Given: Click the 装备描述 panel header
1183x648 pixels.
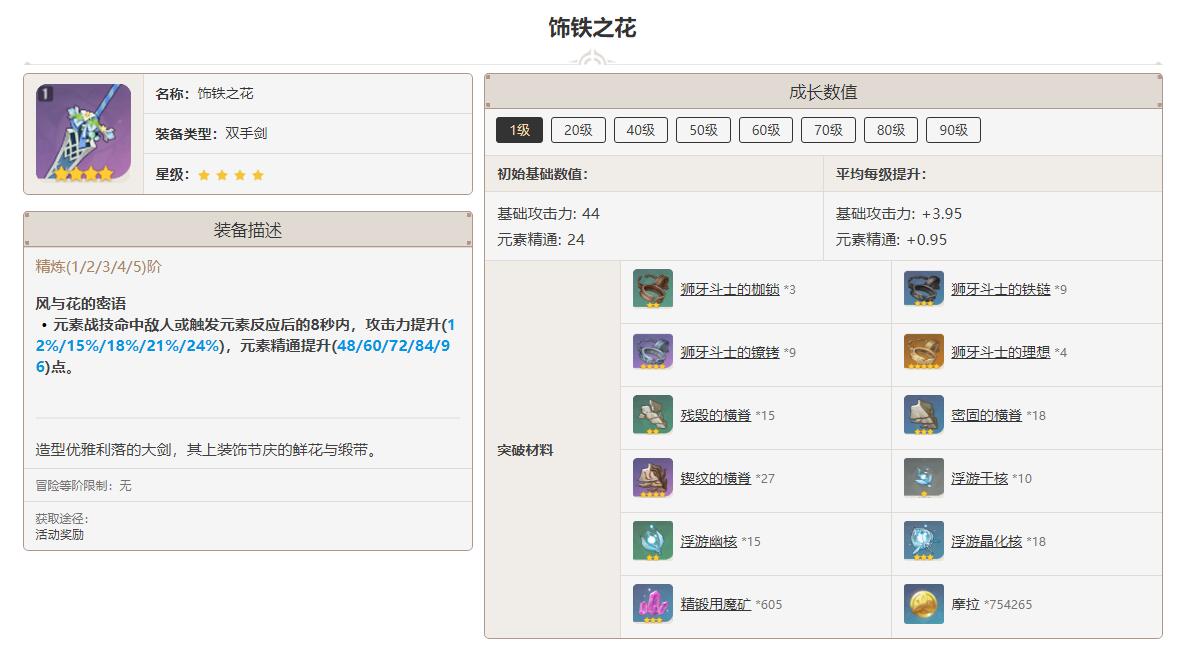Looking at the screenshot, I should [x=247, y=230].
